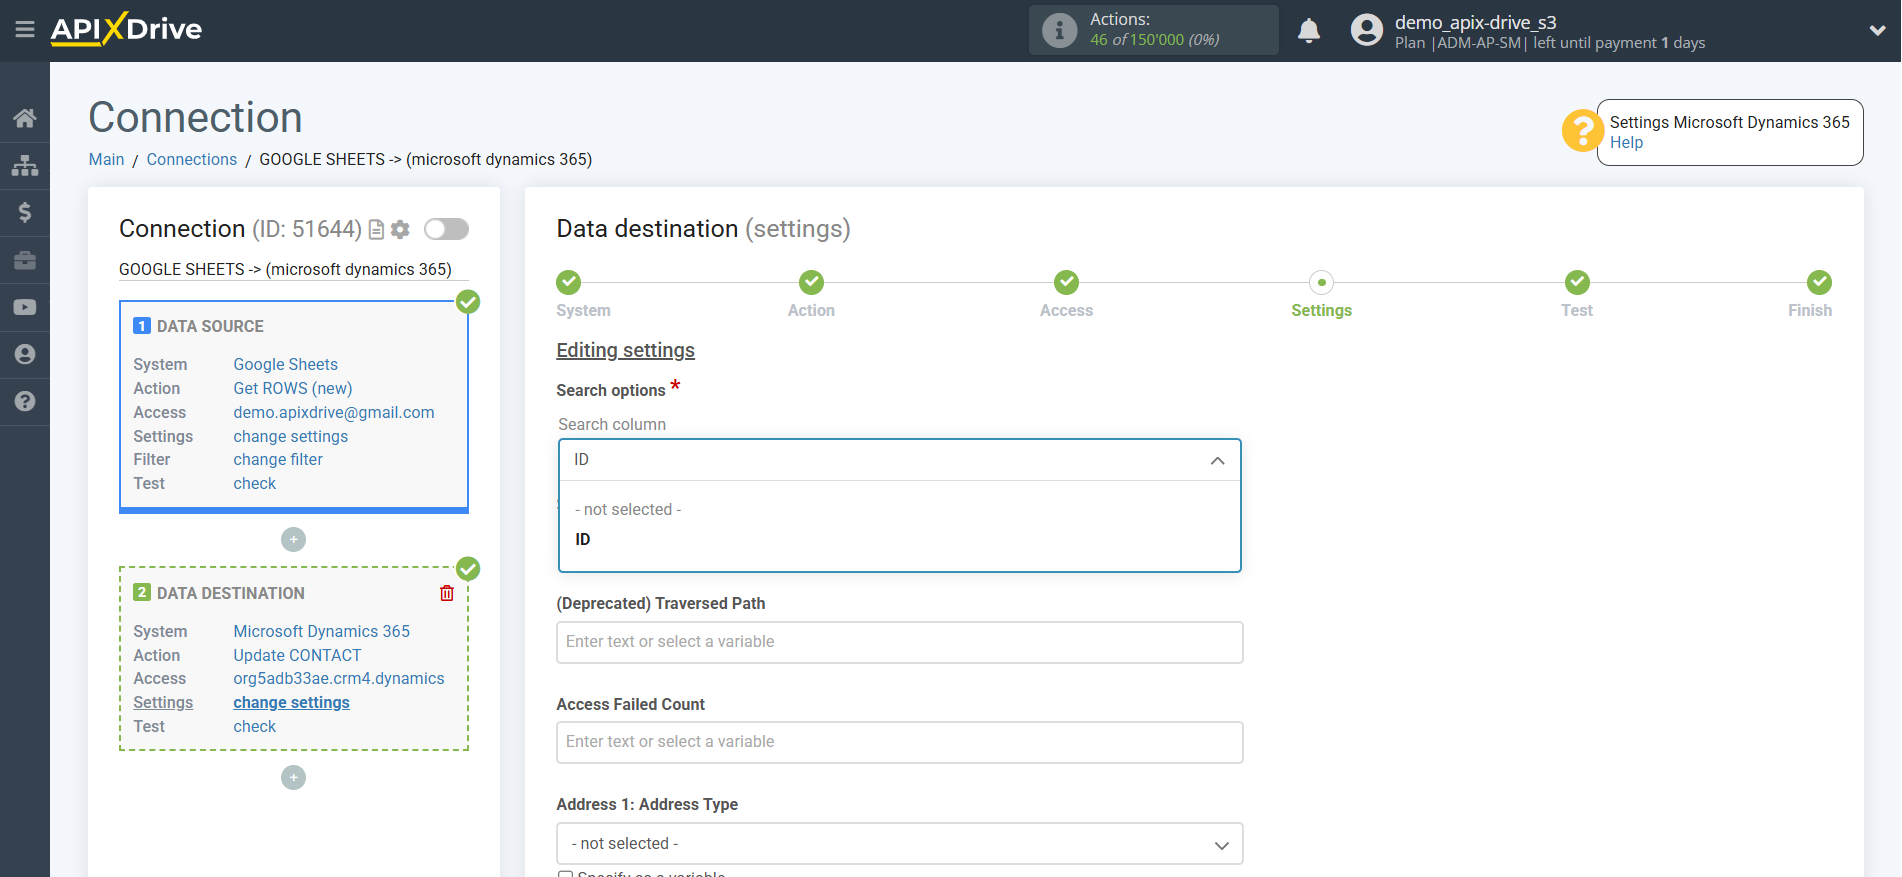Add step below data destination
The width and height of the screenshot is (1902, 877).
click(x=293, y=778)
